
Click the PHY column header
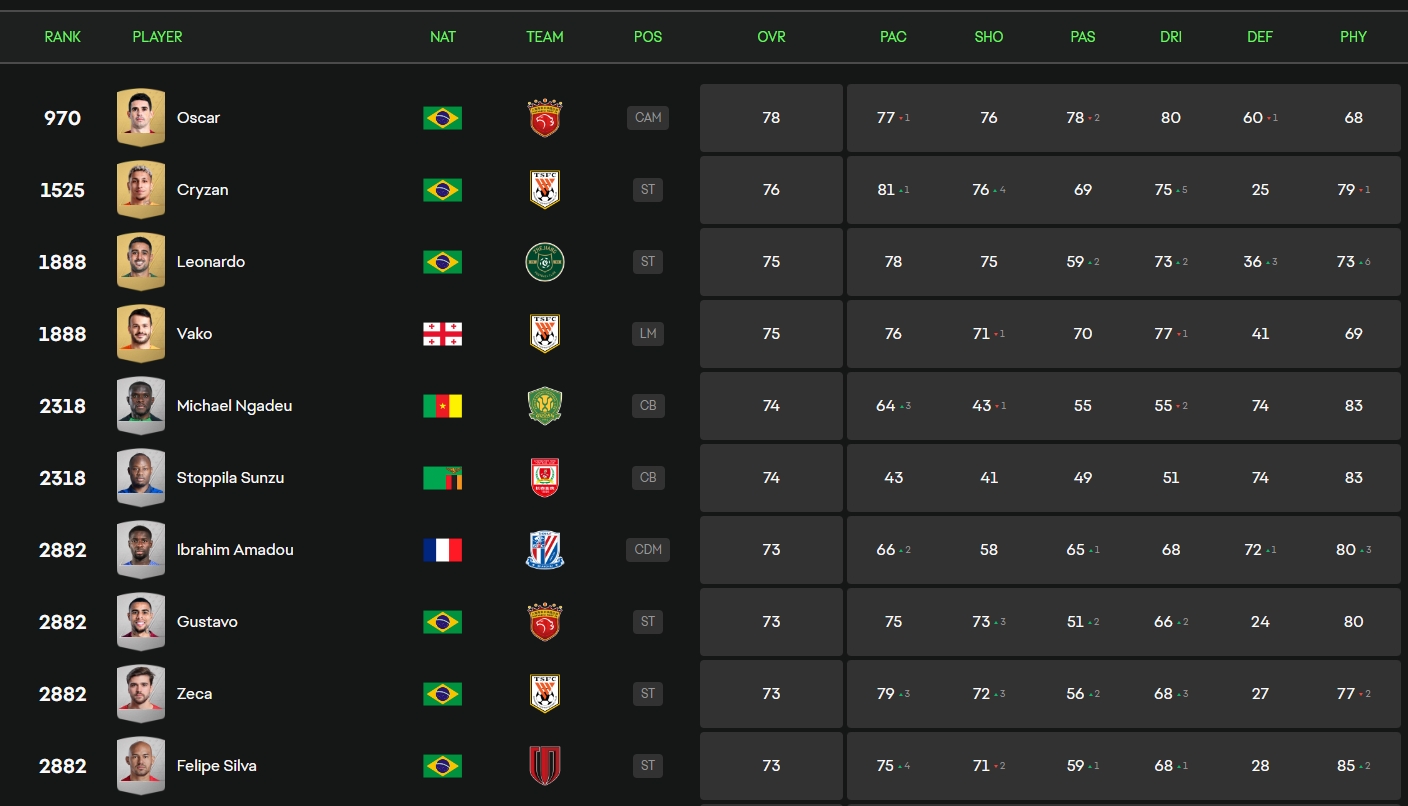tap(1353, 37)
